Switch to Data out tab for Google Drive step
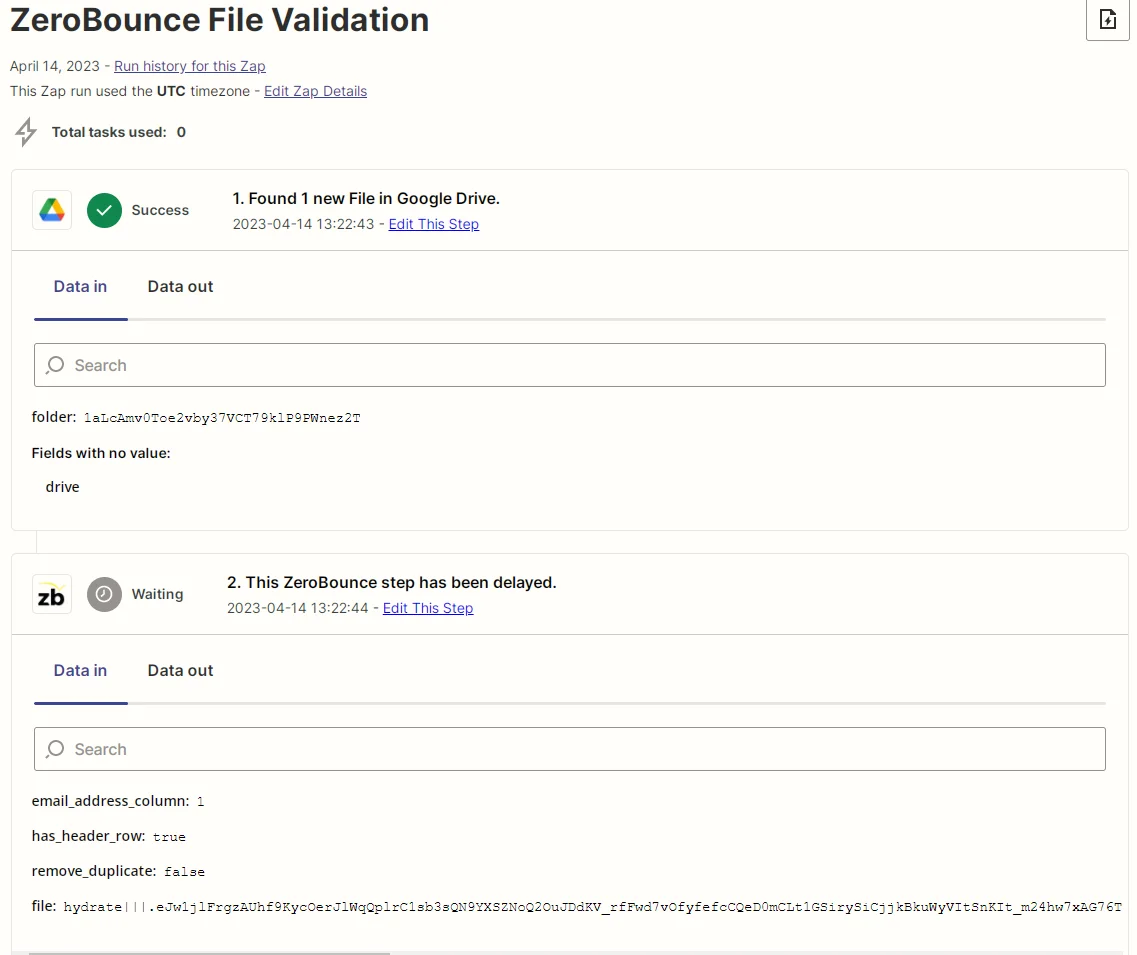 tap(180, 287)
